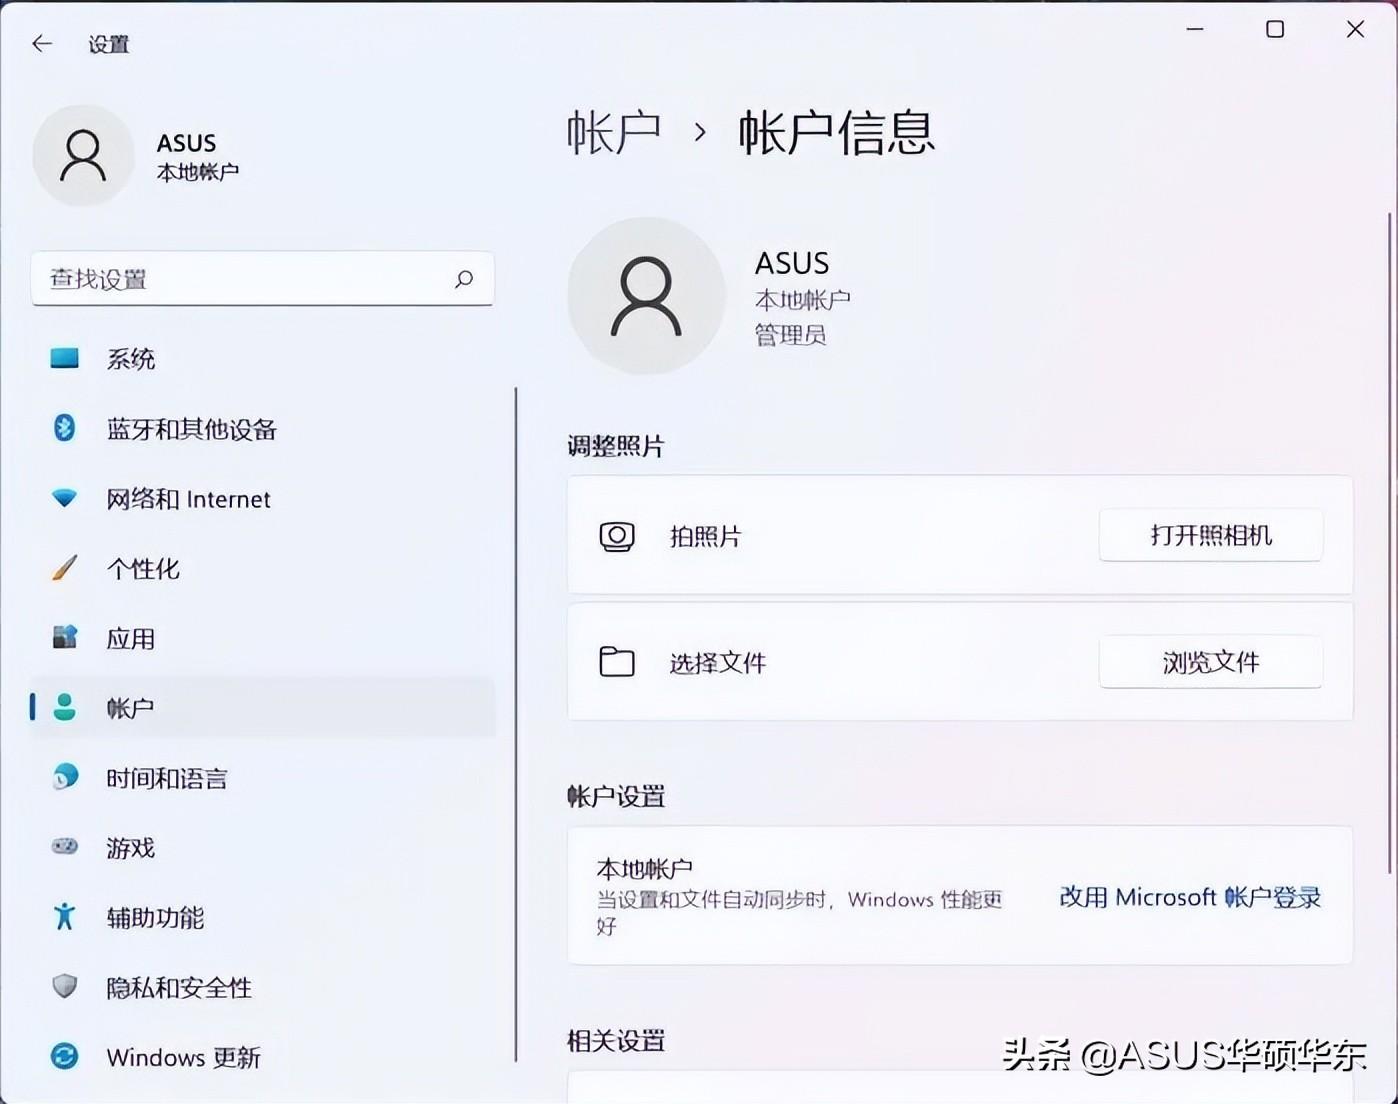Click the Bluetooth icon for 蓝牙和其他设备
The height and width of the screenshot is (1104, 1398).
[65, 428]
